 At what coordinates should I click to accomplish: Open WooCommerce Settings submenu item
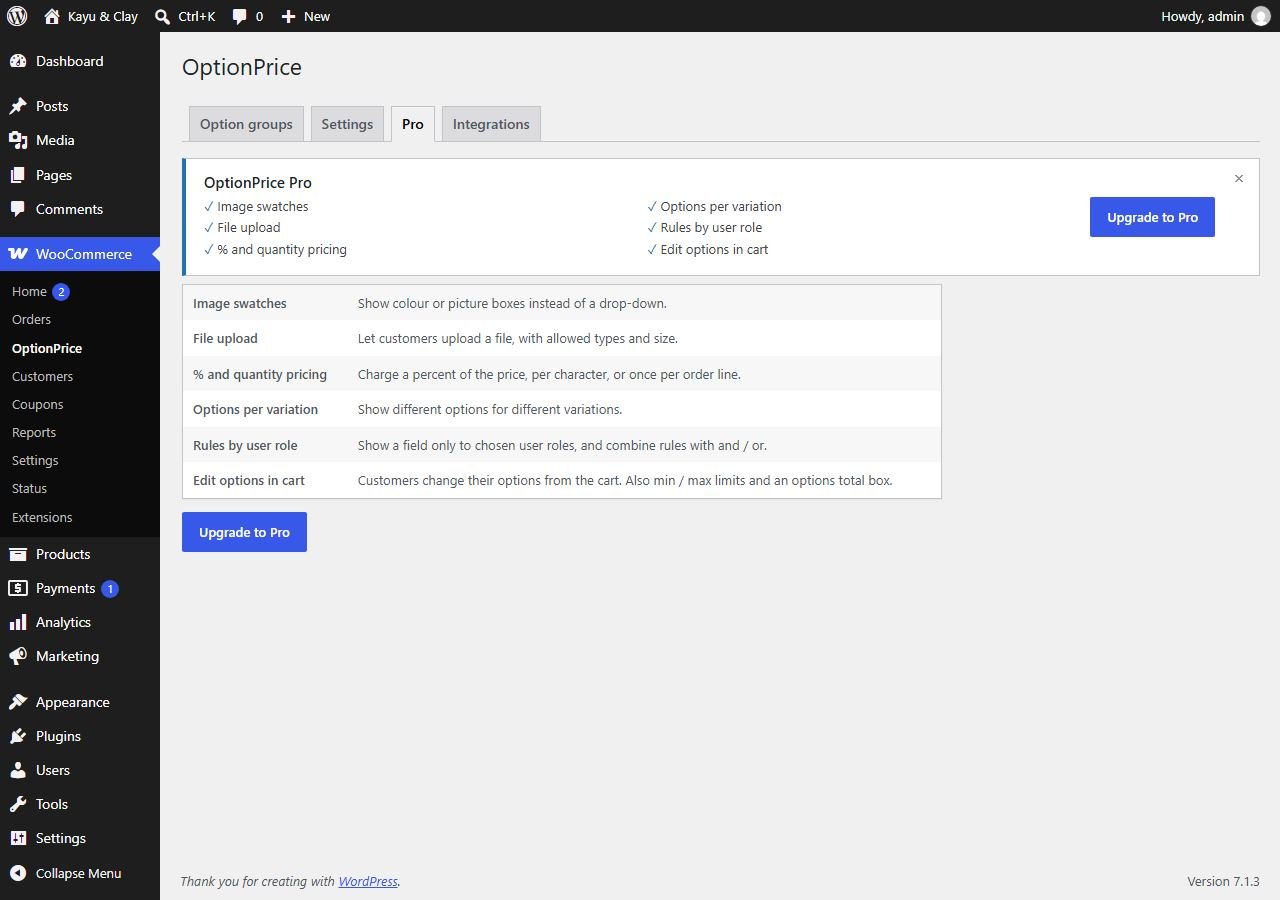35,460
